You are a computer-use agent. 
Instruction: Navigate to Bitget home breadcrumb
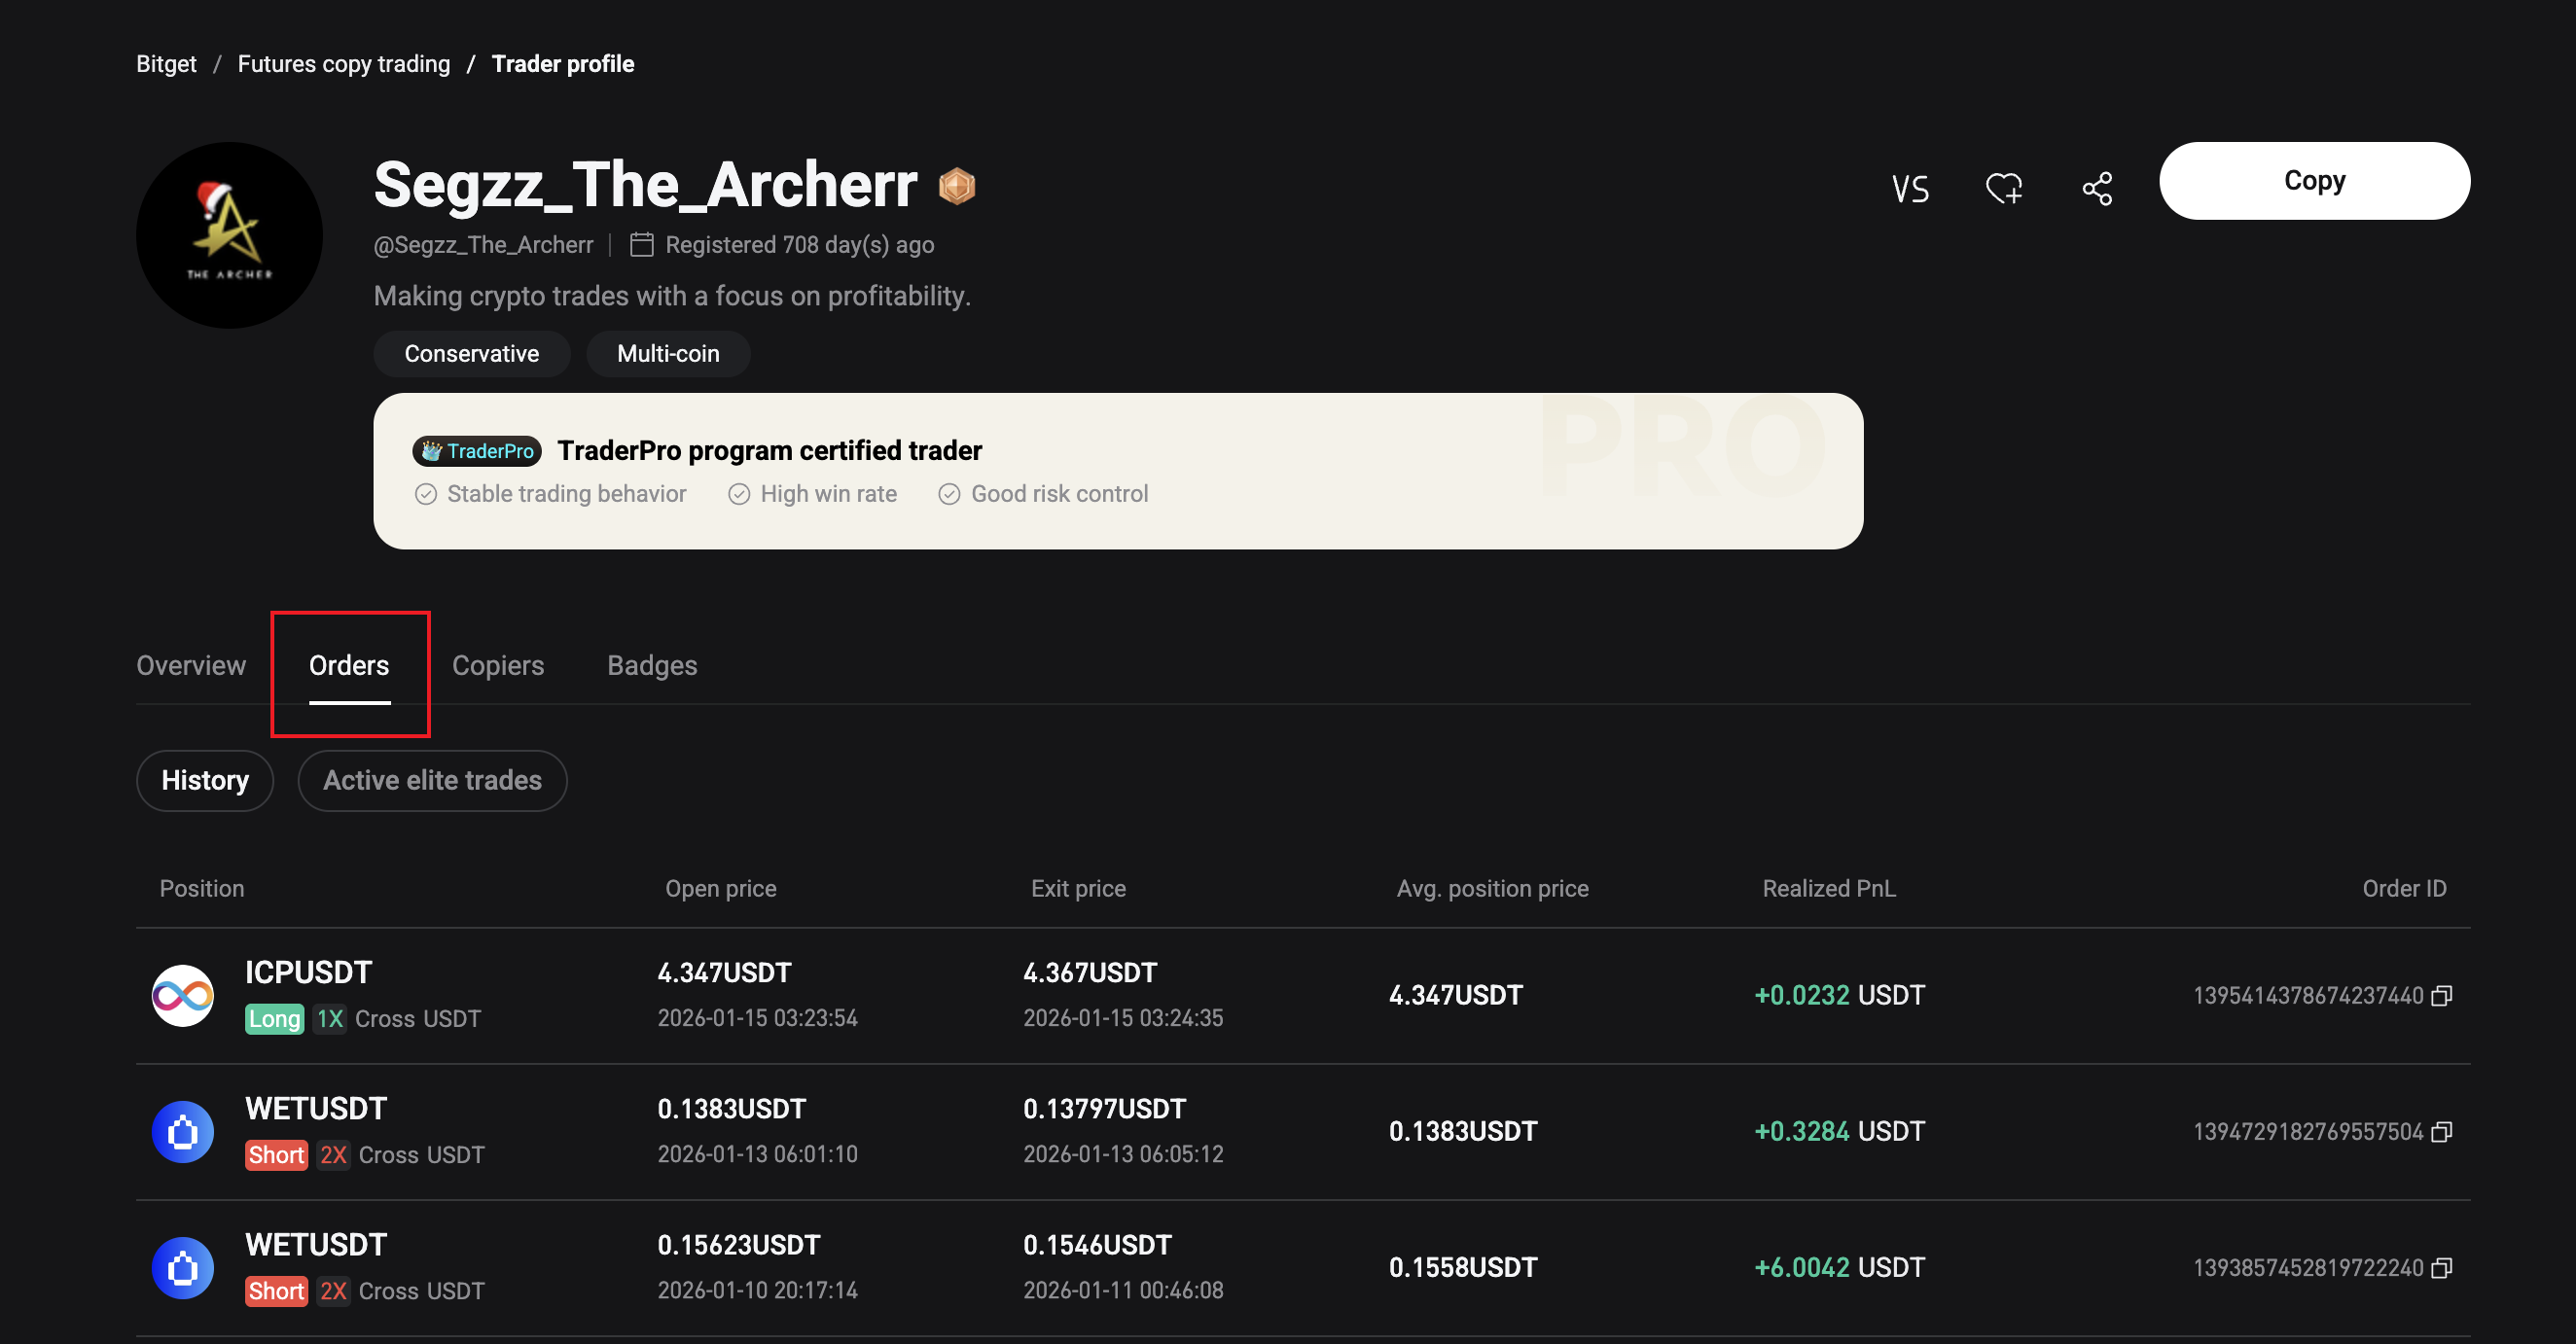[x=166, y=64]
